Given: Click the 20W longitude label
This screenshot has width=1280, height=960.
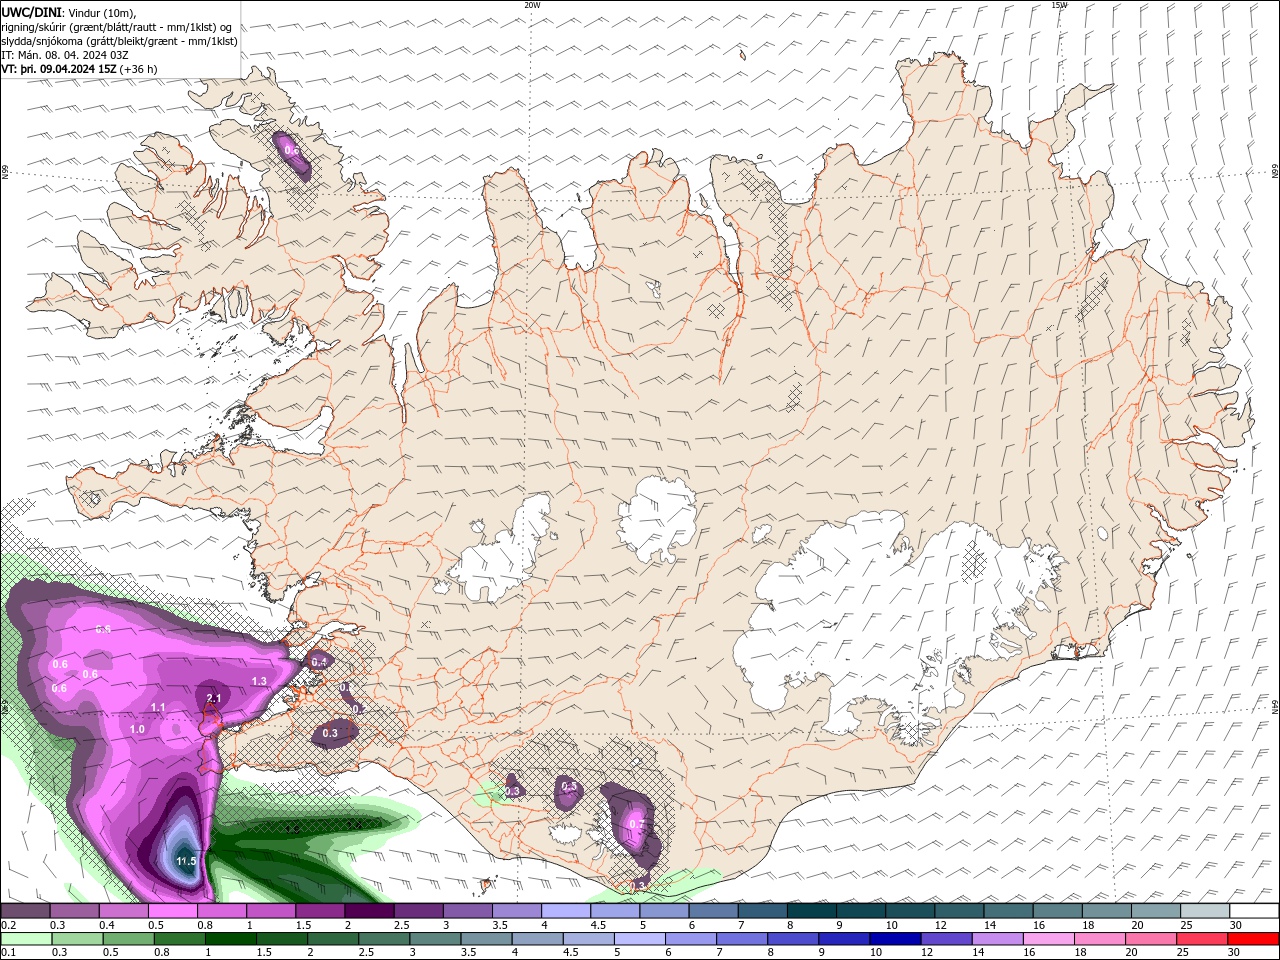Looking at the screenshot, I should click(x=532, y=5).
